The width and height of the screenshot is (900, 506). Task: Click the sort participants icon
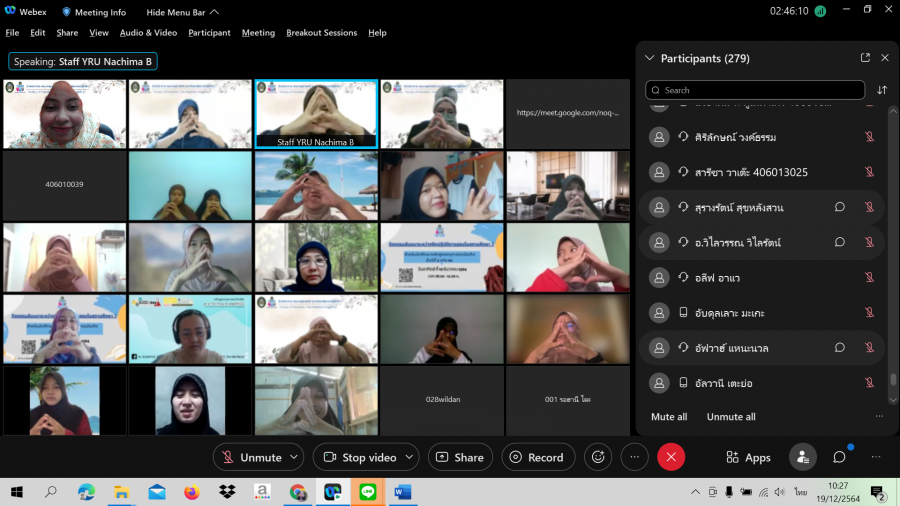pos(882,90)
